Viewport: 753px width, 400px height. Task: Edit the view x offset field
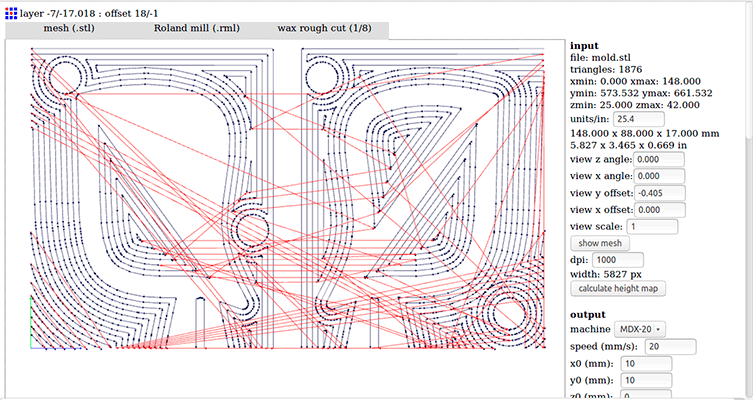660,210
